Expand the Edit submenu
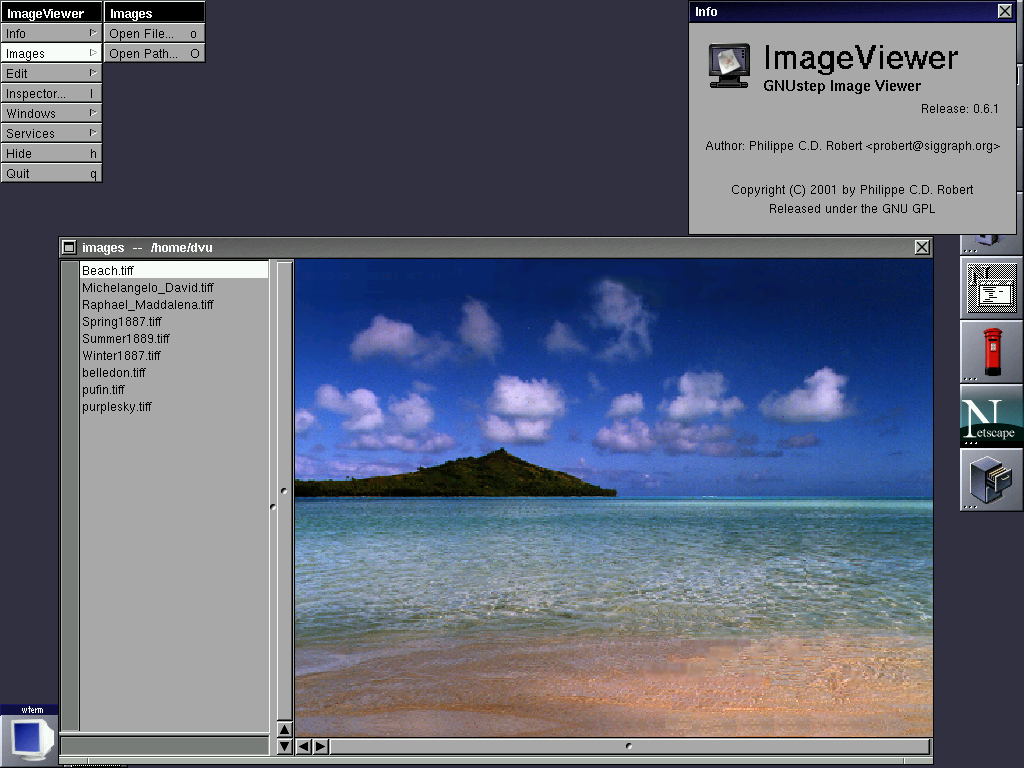This screenshot has height=768, width=1024. pyautogui.click(x=51, y=73)
